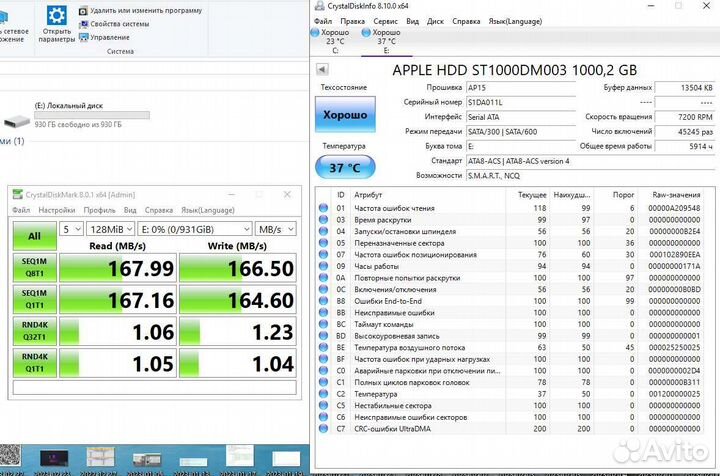Click the status icon for attribute BB
This screenshot has height=476, width=720.
(x=323, y=313)
